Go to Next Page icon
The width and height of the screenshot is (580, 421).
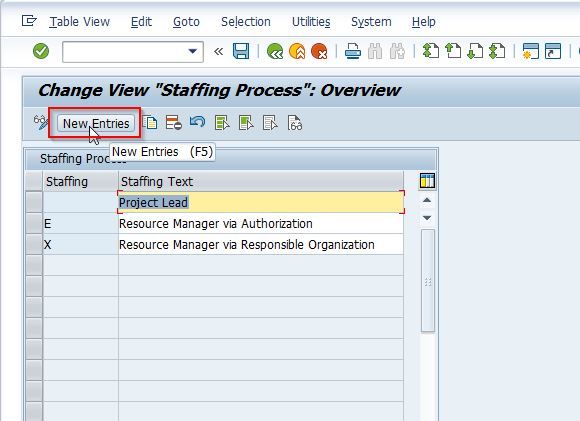click(x=475, y=51)
